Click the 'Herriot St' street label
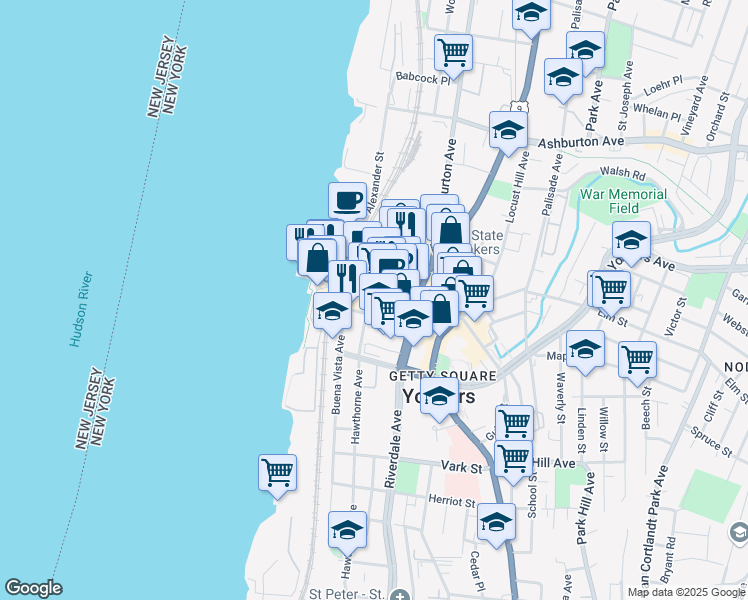The height and width of the screenshot is (600, 748). point(452,501)
